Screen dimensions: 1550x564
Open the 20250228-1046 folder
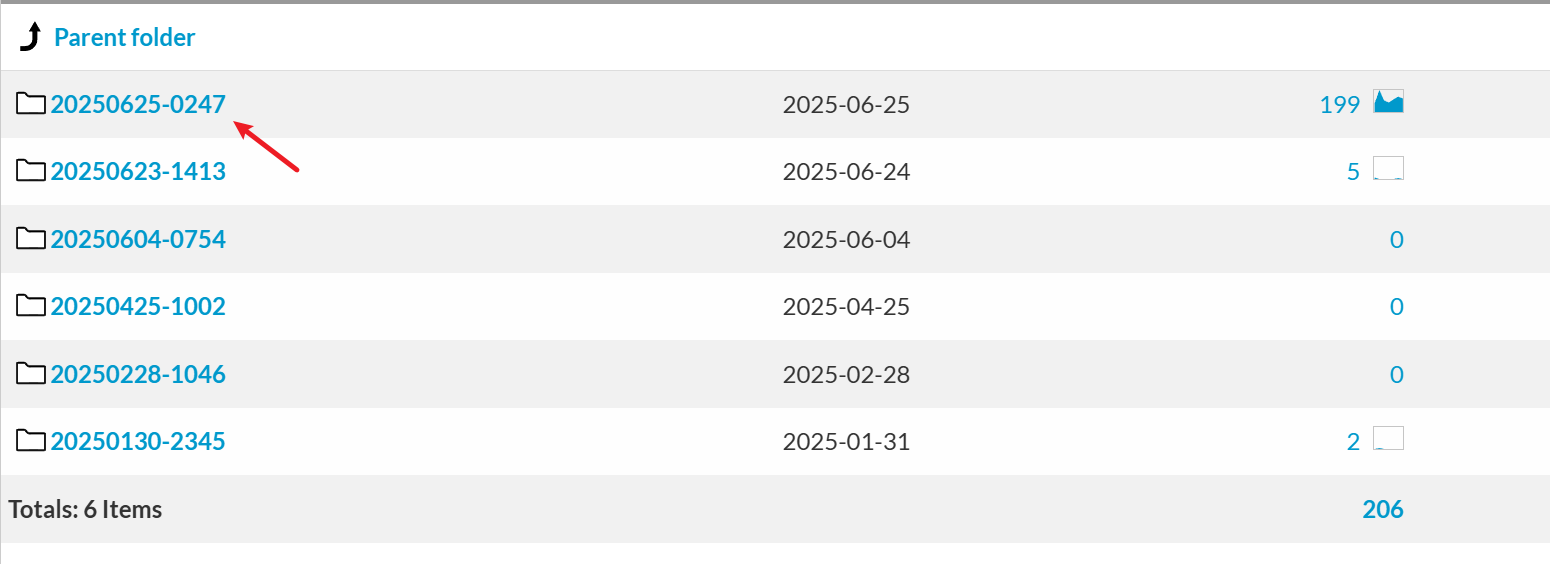(138, 375)
